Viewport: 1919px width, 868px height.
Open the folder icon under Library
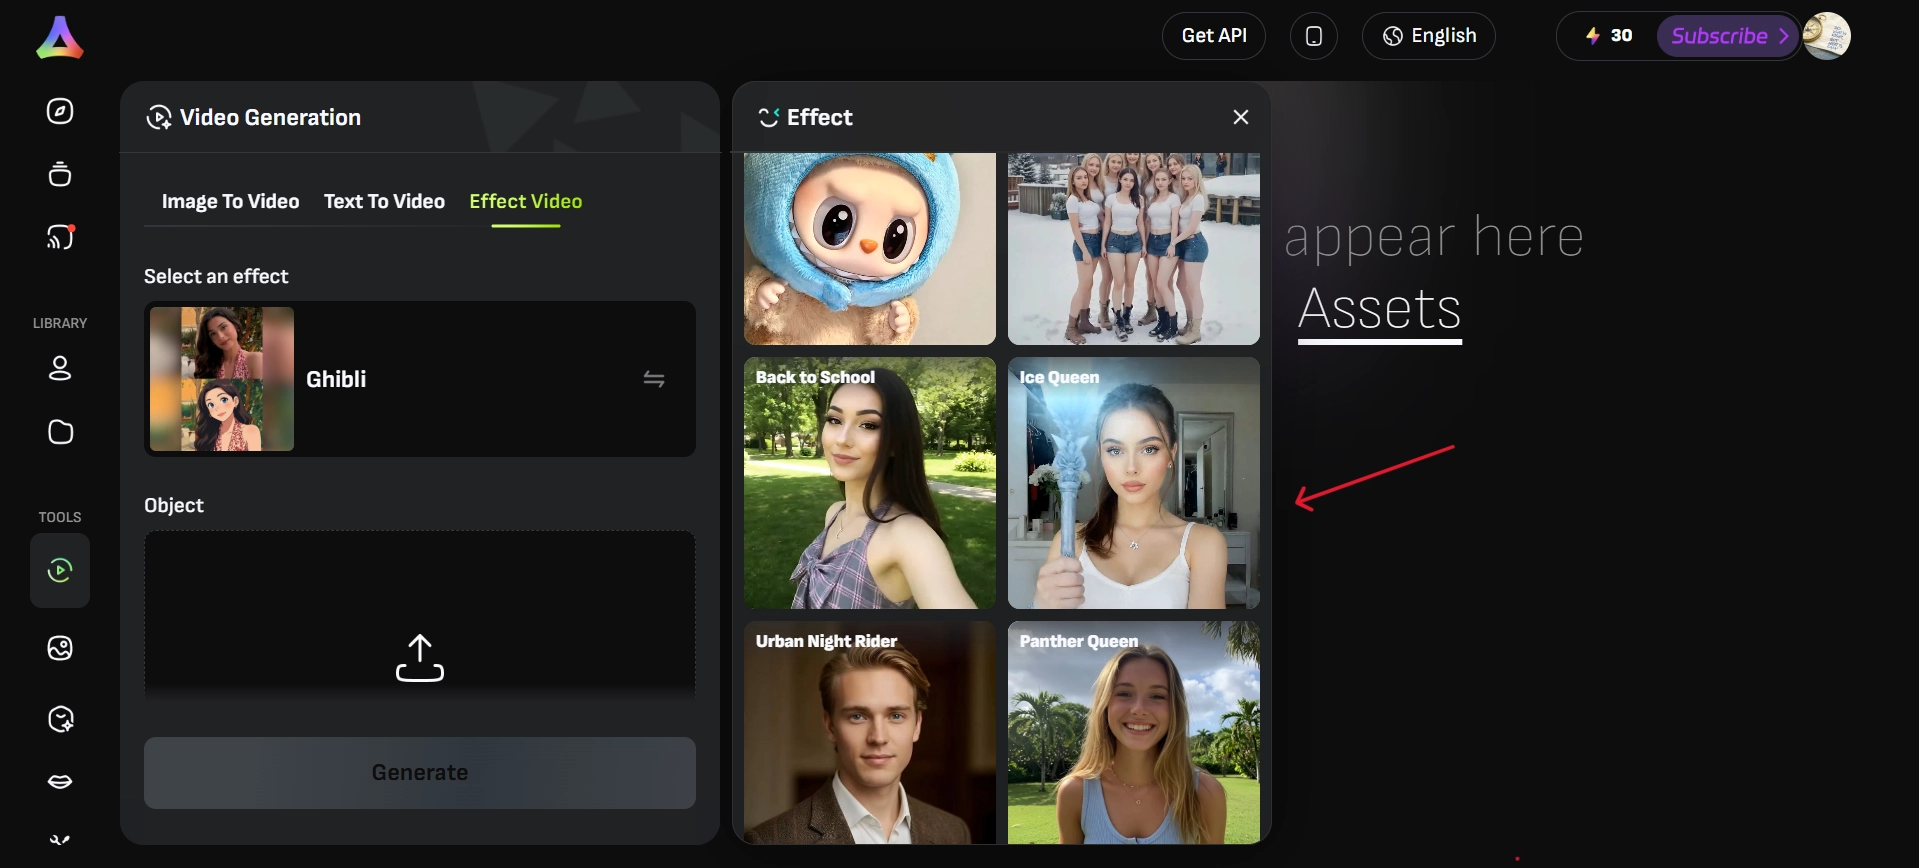(x=60, y=432)
